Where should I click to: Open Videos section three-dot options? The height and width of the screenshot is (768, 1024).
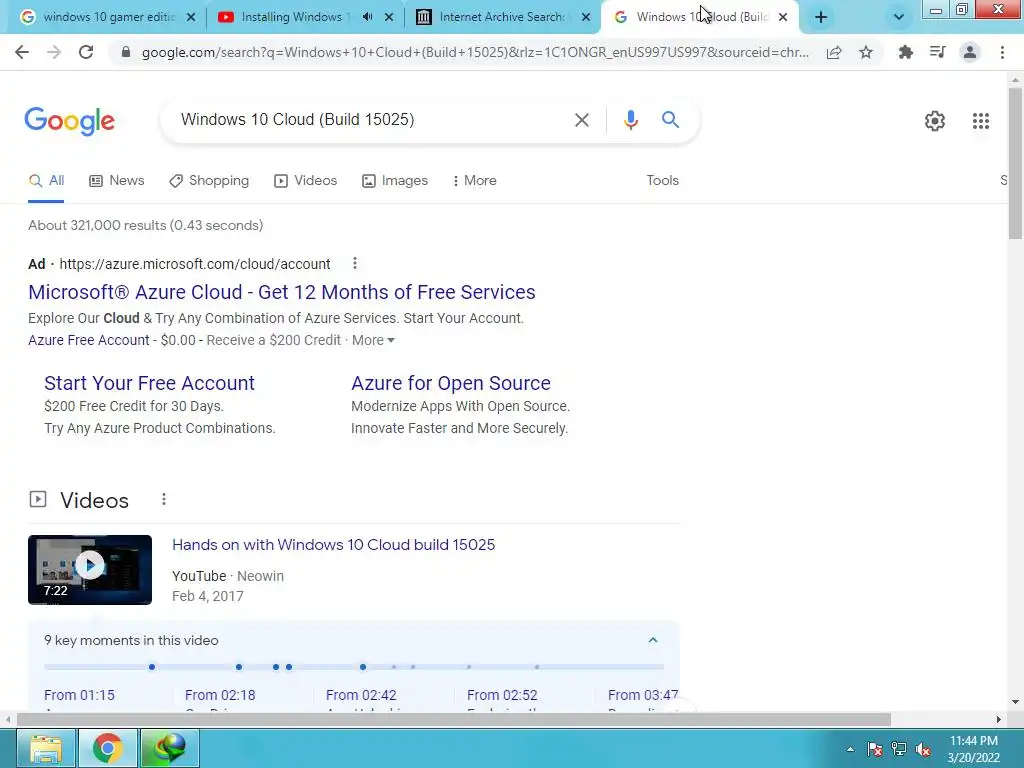point(164,500)
